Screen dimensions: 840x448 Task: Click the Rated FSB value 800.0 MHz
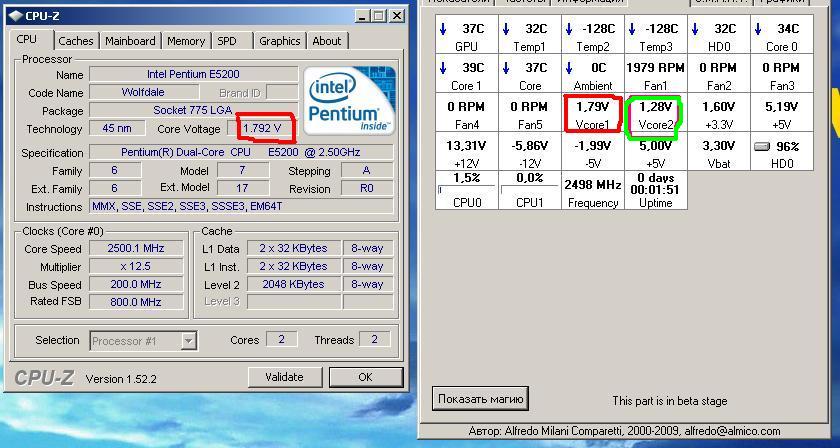pos(136,302)
